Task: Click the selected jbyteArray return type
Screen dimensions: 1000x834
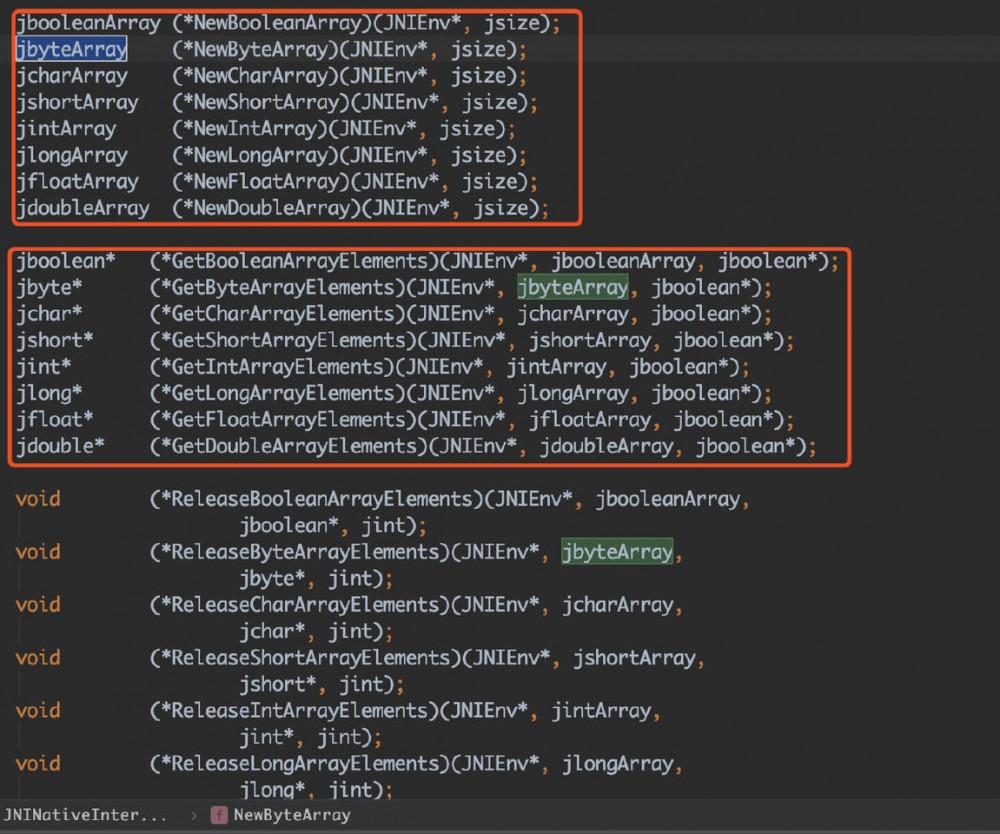Action: pos(71,49)
